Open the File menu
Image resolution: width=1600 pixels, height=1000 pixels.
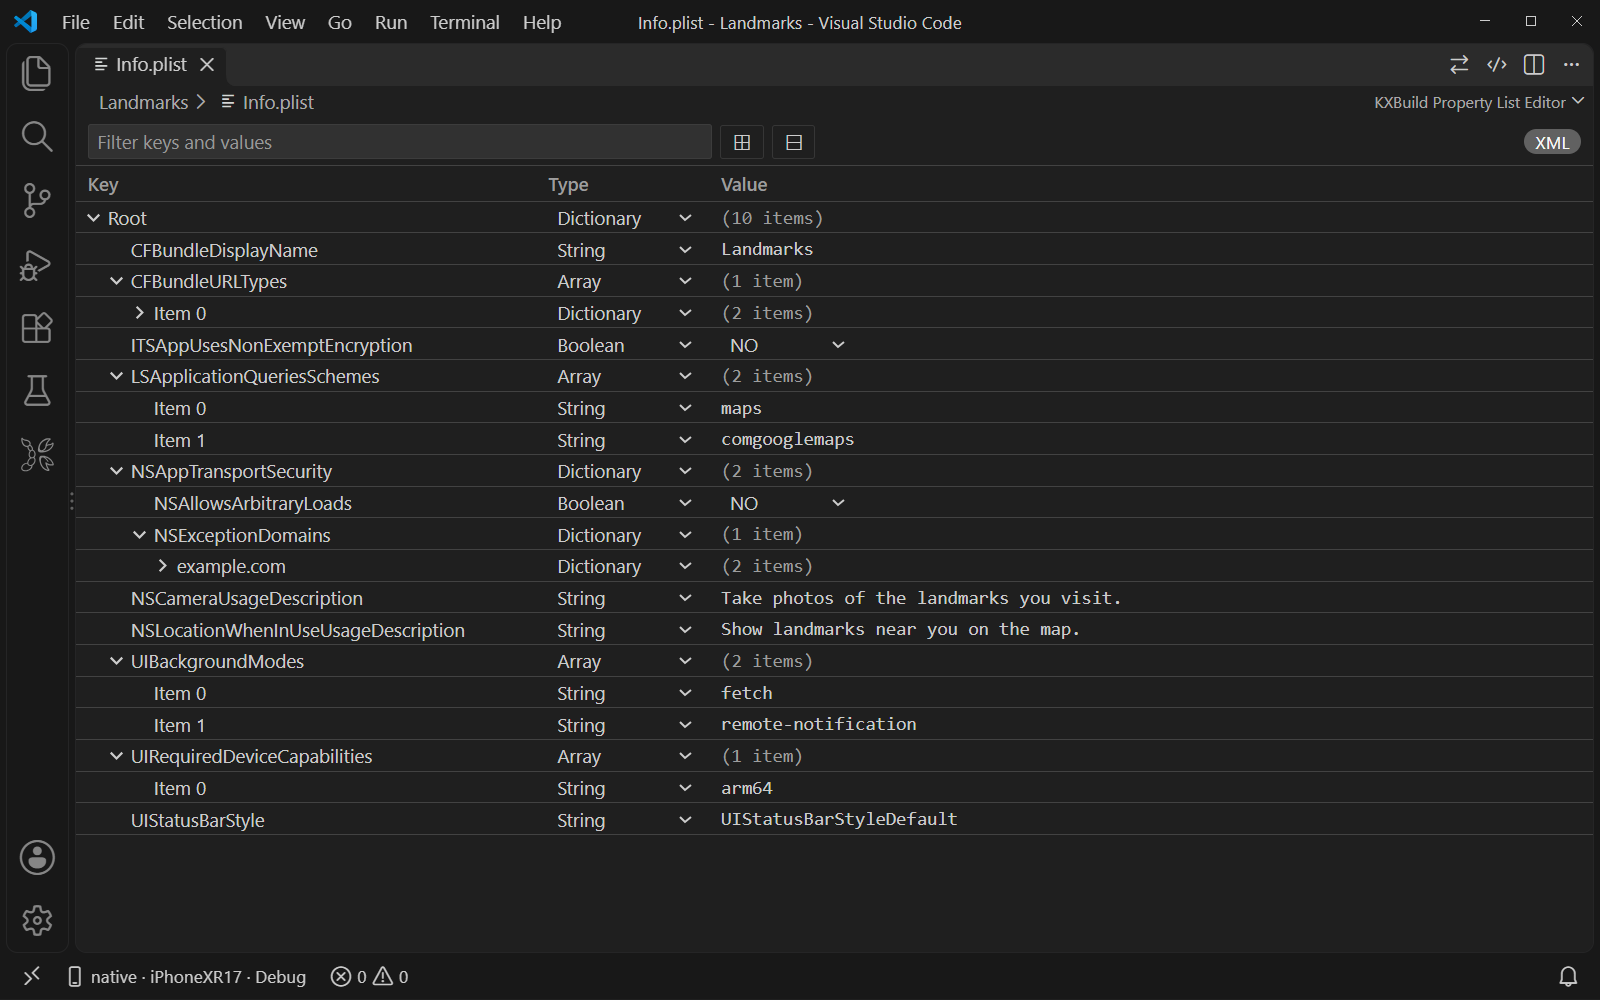click(x=76, y=22)
